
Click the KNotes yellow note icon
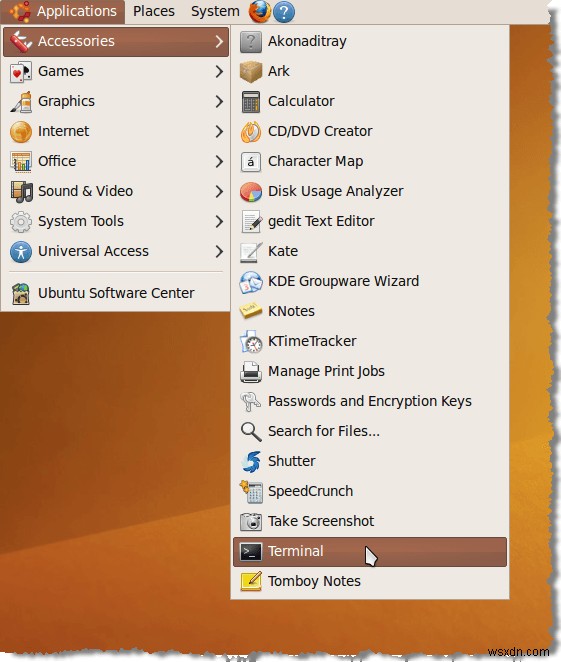(251, 311)
